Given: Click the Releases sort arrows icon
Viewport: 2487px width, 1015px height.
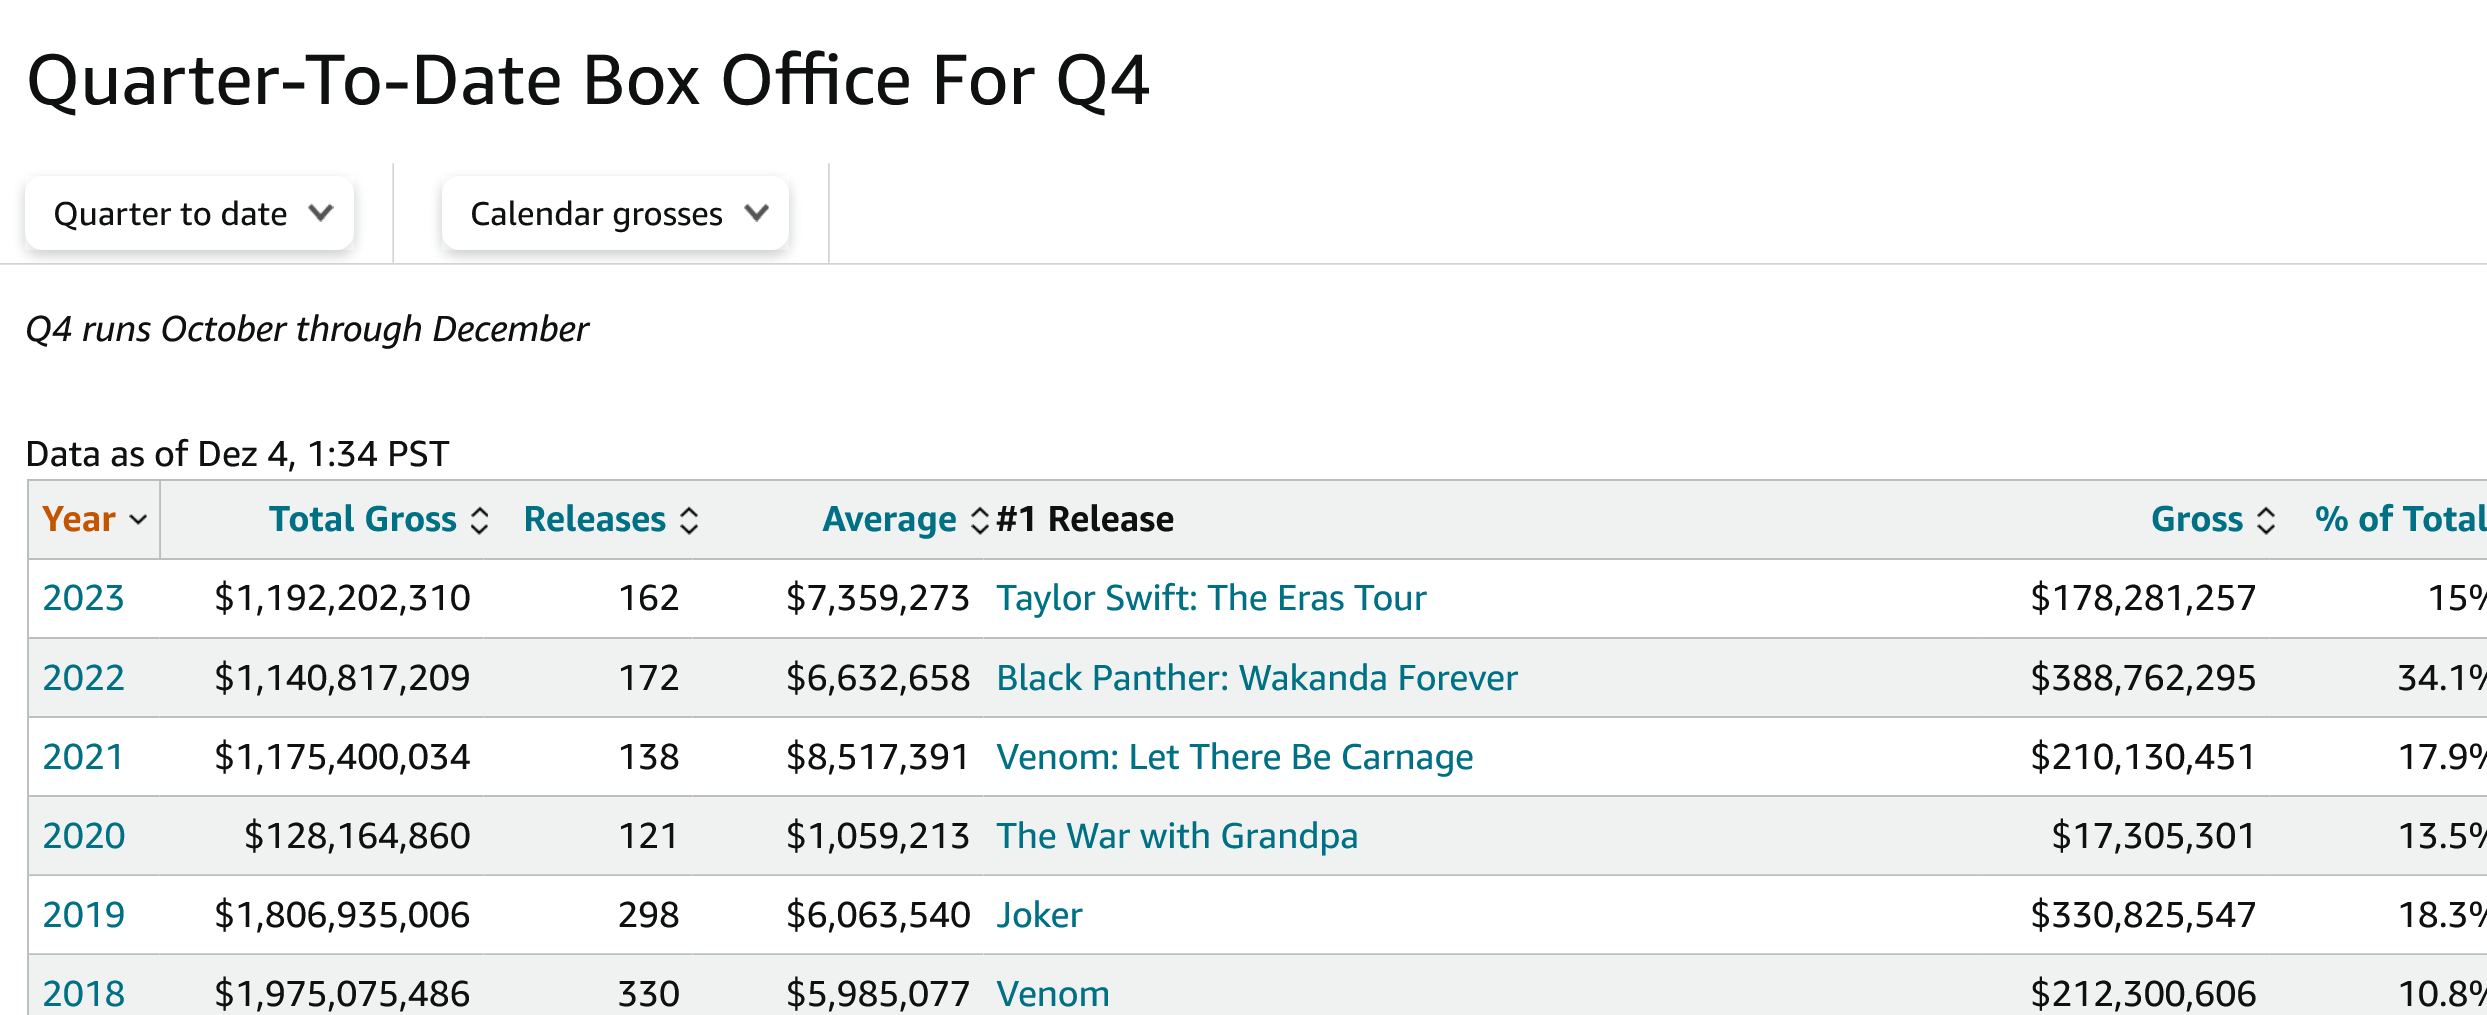Looking at the screenshot, I should coord(689,520).
